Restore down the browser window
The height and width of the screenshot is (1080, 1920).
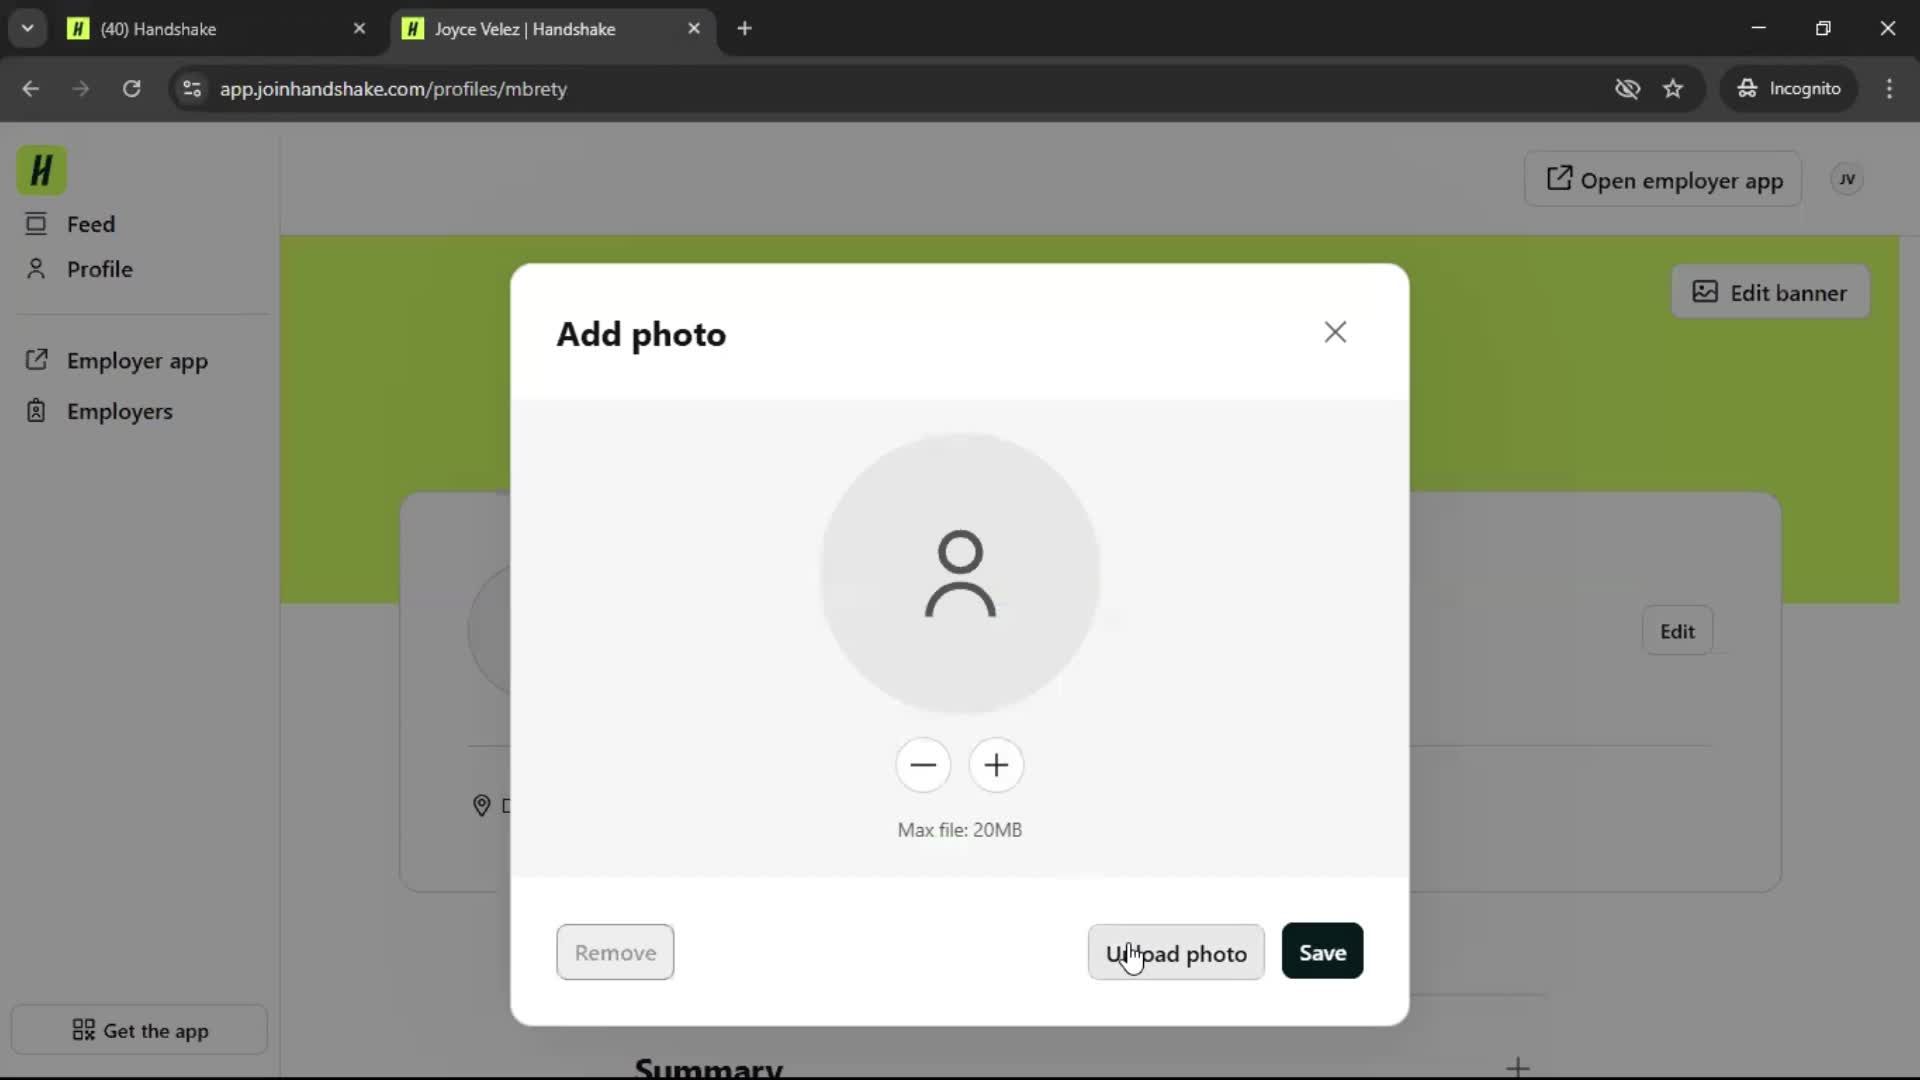click(1823, 28)
